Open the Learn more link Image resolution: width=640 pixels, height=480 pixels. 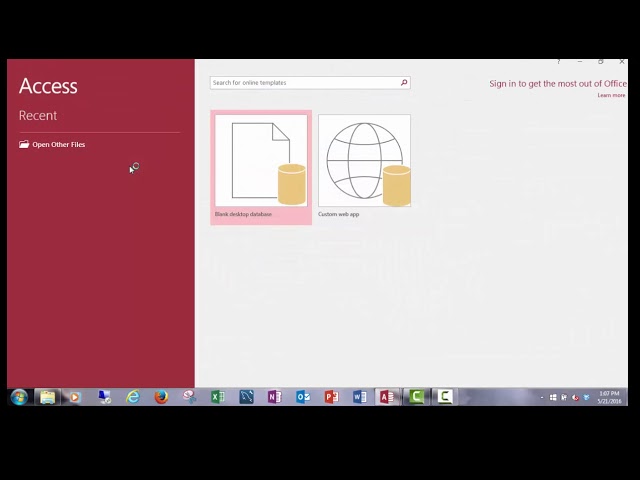tap(611, 95)
